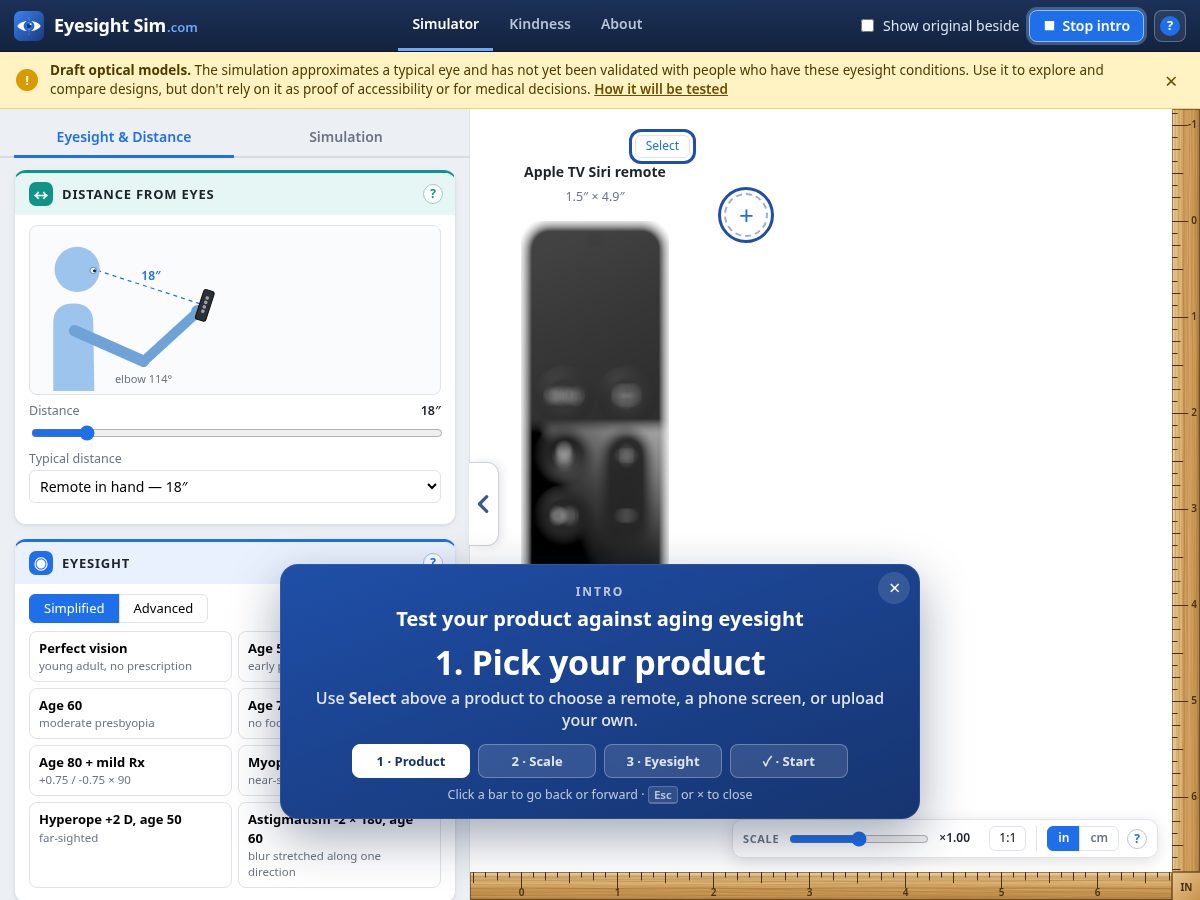Image resolution: width=1200 pixels, height=900 pixels.
Task: Select the Simplified eyesight mode
Action: (74, 608)
